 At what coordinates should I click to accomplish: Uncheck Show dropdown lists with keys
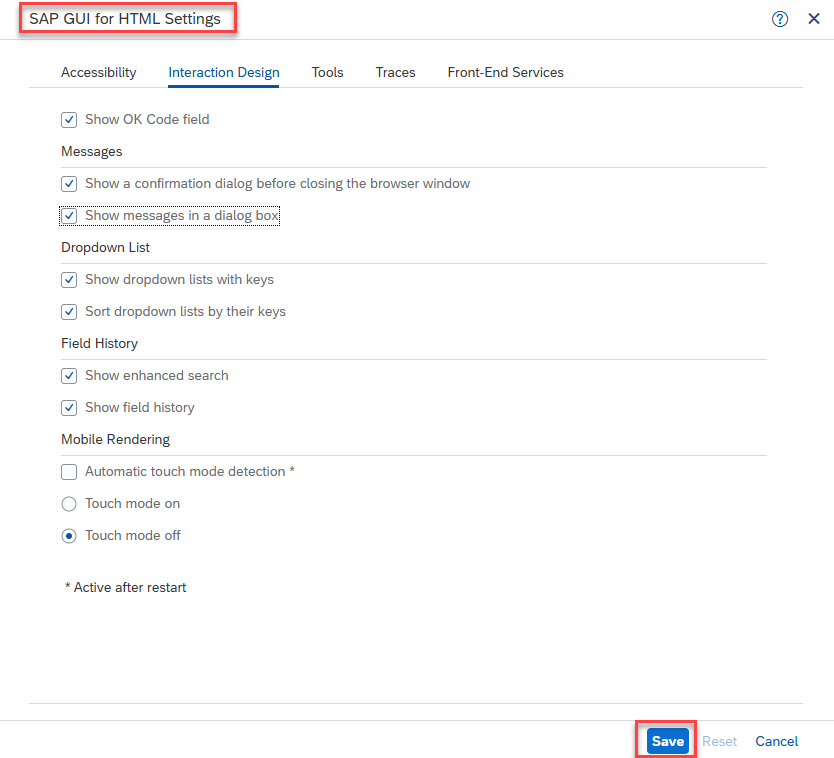tap(69, 280)
